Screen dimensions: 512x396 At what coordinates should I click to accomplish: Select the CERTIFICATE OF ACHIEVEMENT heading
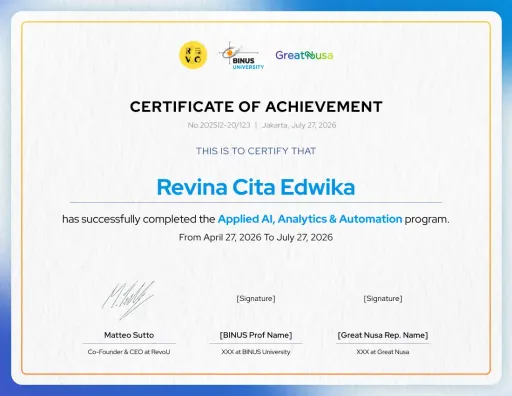tap(256, 107)
